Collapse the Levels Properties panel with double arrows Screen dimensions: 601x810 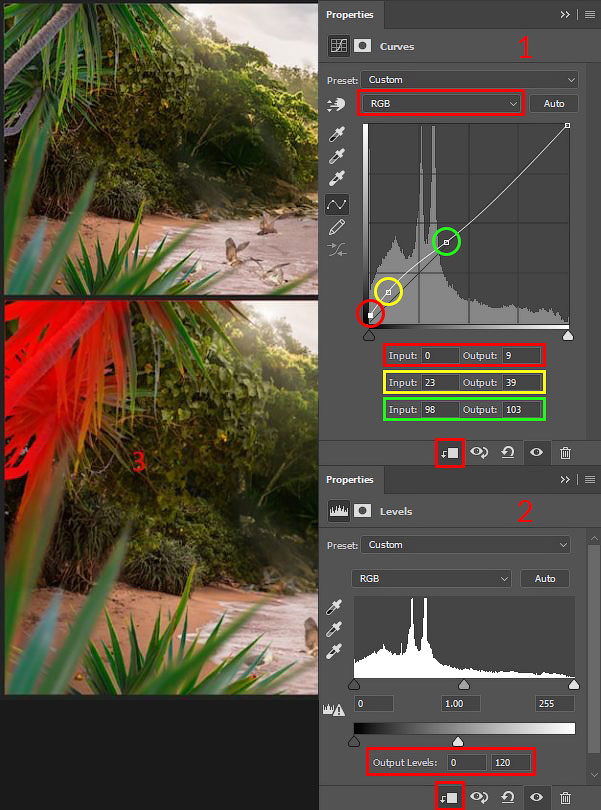[565, 480]
